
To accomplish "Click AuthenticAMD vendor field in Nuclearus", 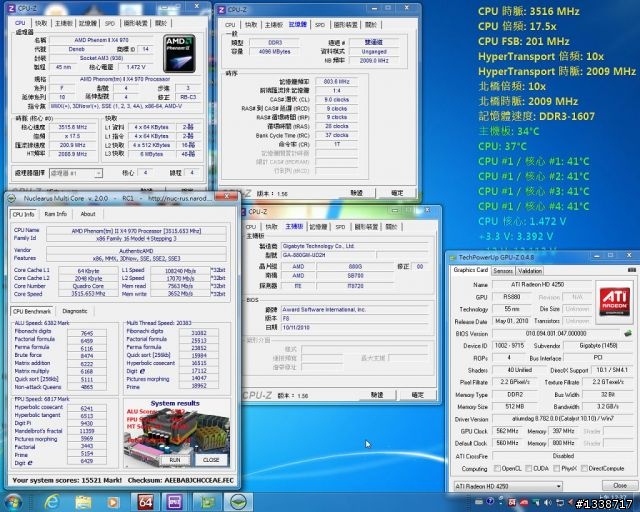I will (x=136, y=251).
